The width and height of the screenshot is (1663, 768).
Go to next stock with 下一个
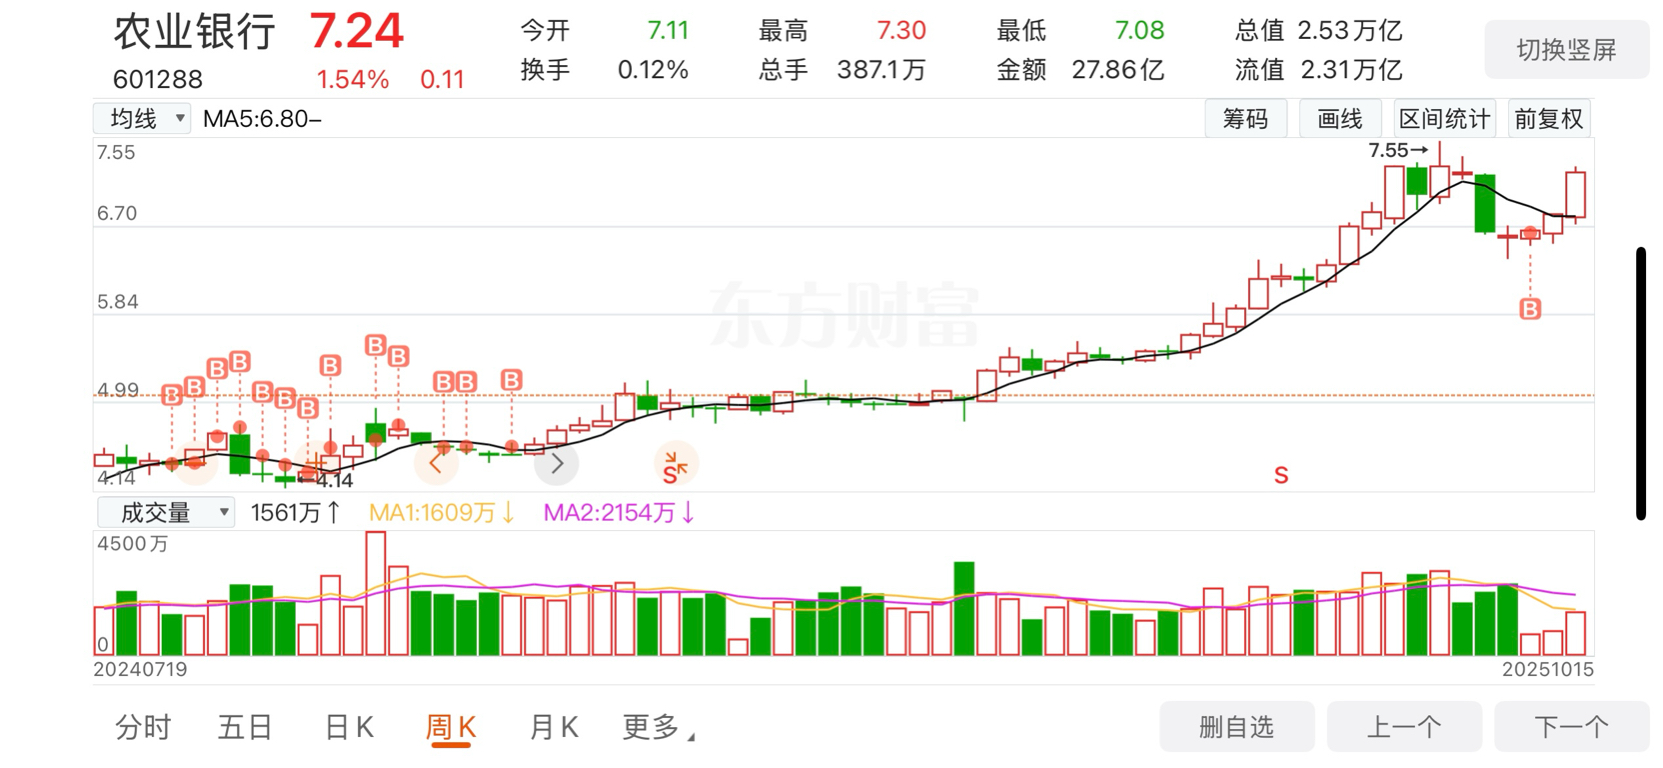click(1571, 727)
